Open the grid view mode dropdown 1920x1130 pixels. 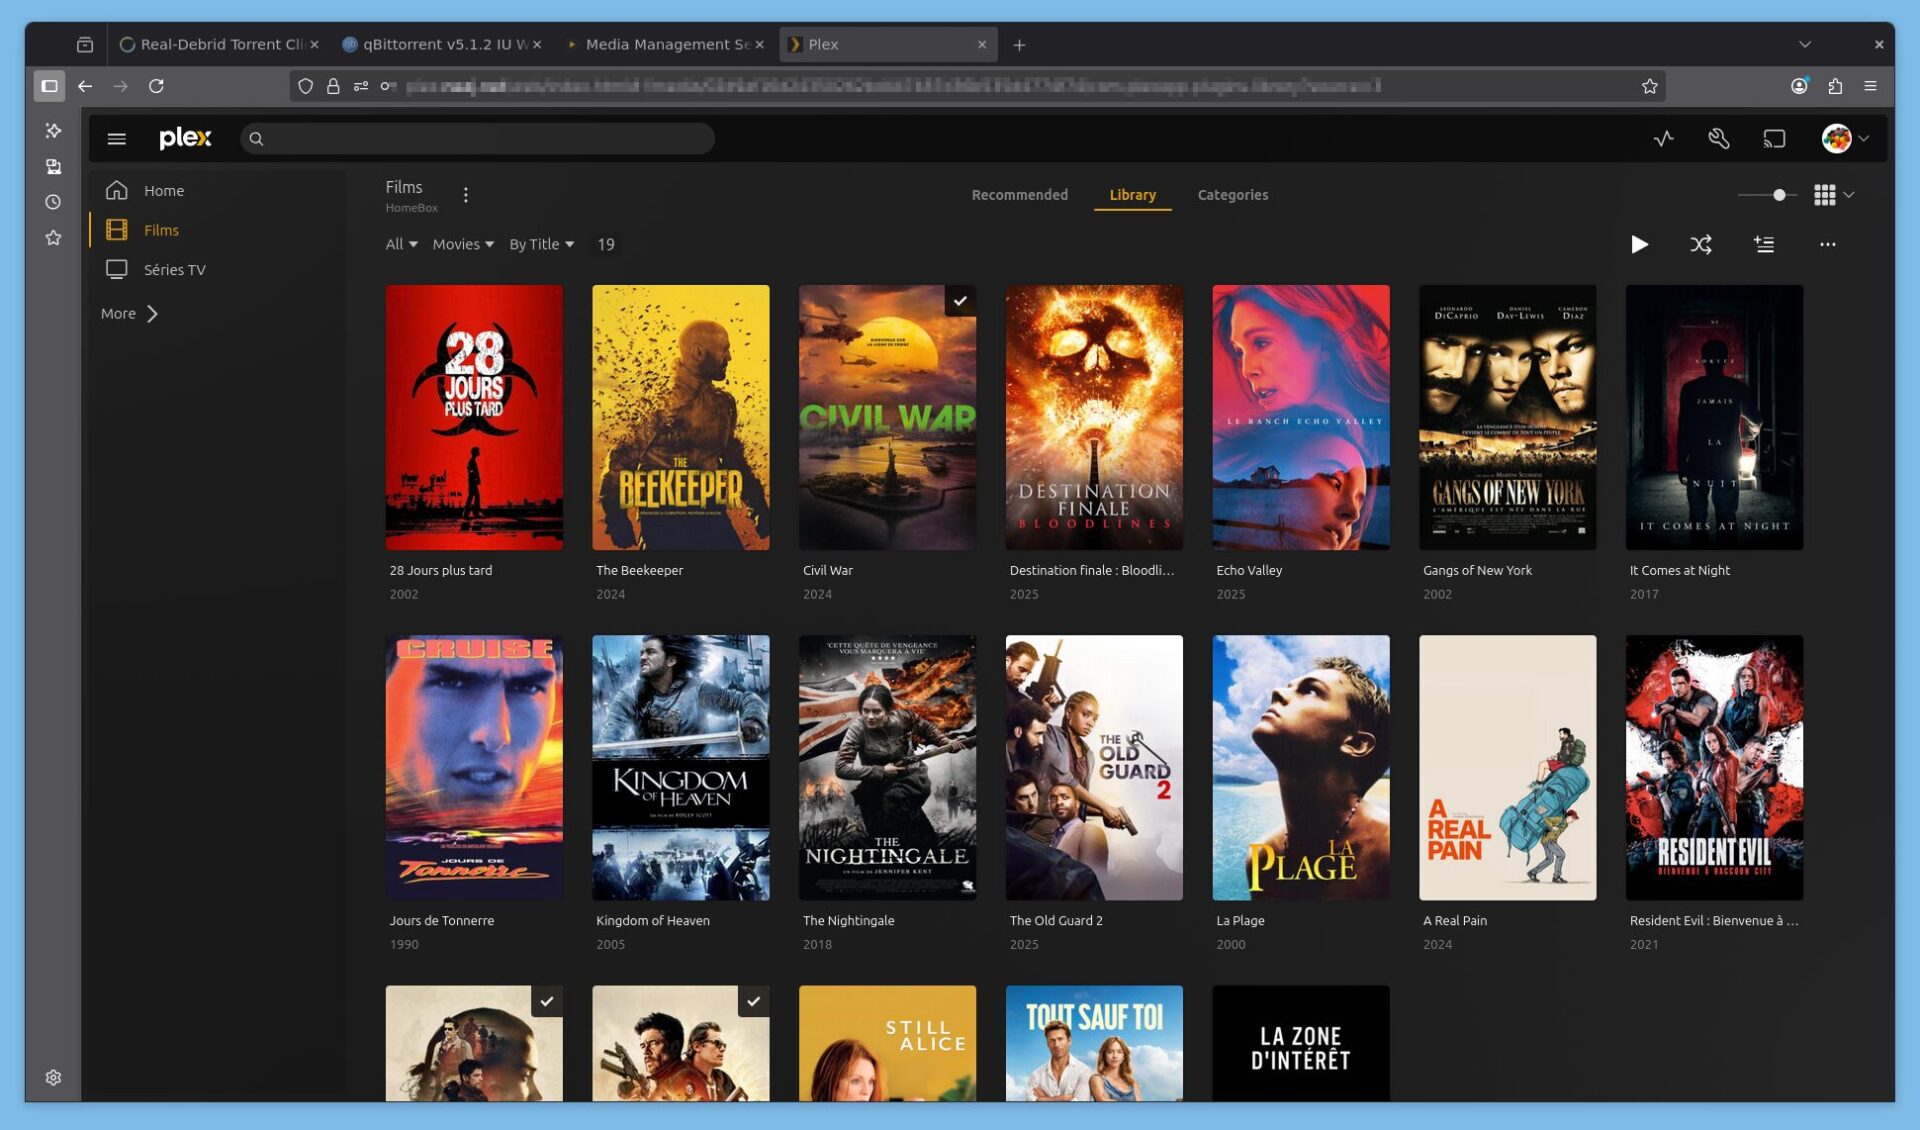pyautogui.click(x=1834, y=195)
